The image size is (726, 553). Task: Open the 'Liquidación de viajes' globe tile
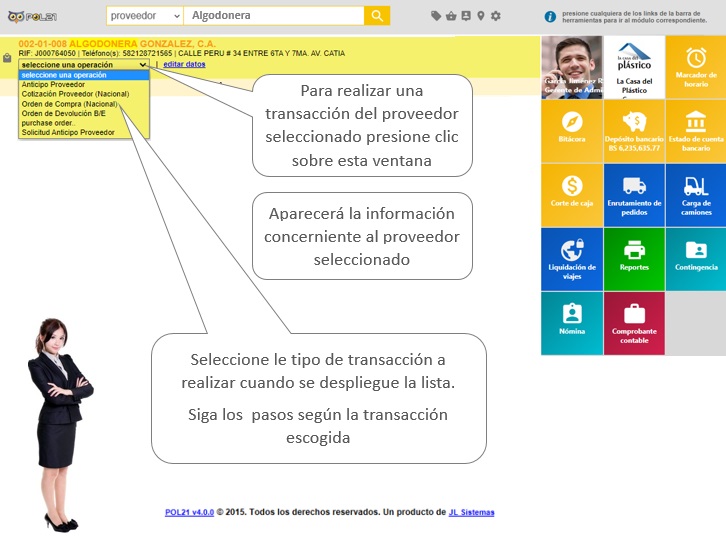pyautogui.click(x=572, y=259)
